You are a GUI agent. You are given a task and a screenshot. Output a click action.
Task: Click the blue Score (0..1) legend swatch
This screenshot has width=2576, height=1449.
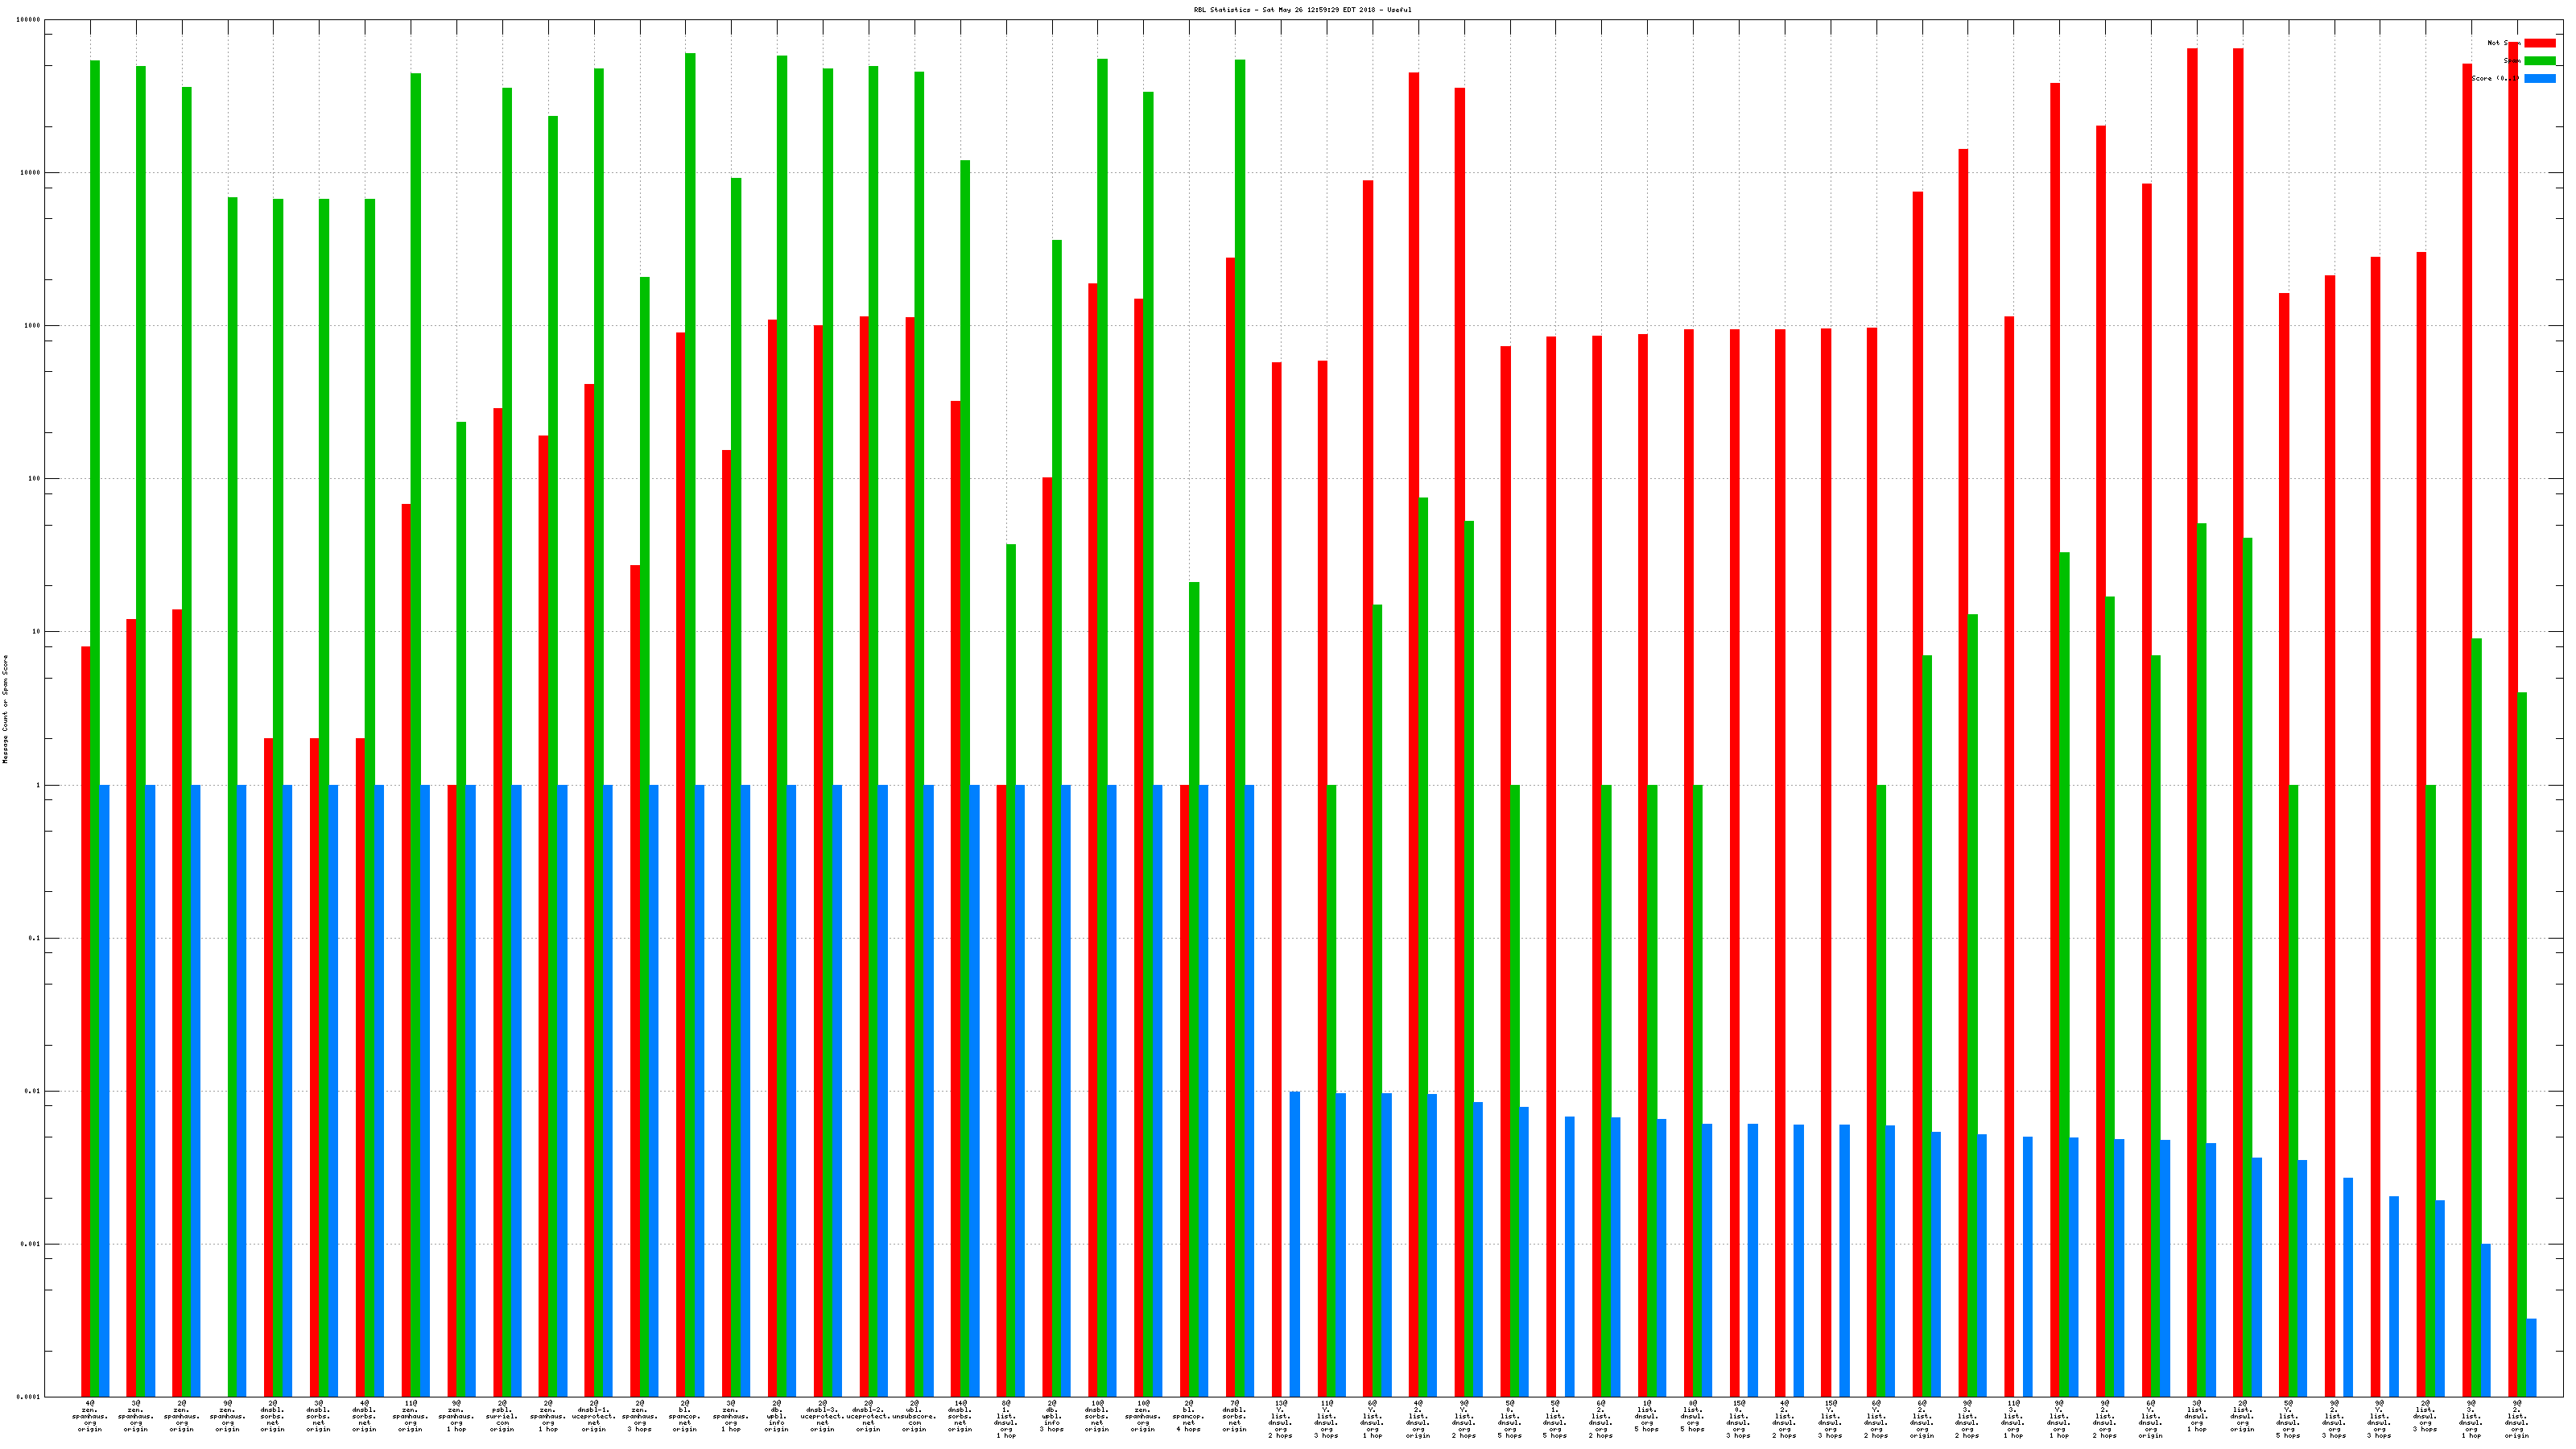coord(2539,78)
